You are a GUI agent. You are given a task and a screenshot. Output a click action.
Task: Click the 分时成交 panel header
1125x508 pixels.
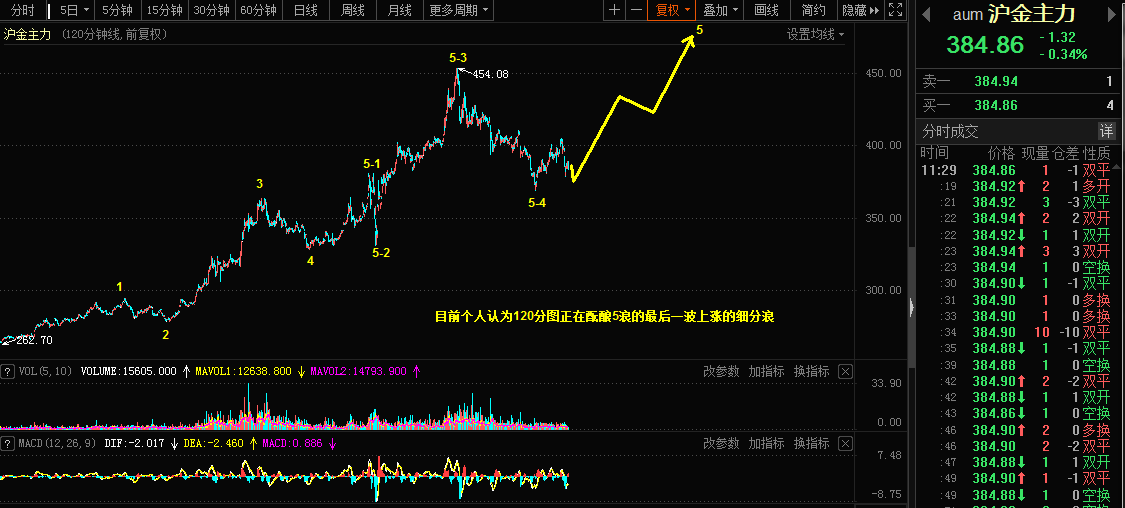click(951, 131)
